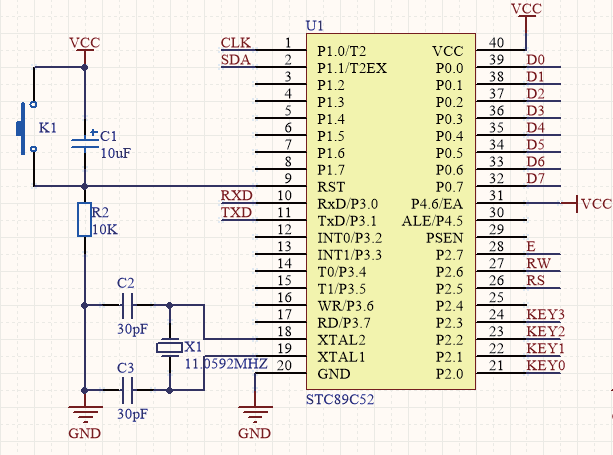This screenshot has width=613, height=455.
Task: Click the P1.0/T2 pin name
Action: pos(342,51)
